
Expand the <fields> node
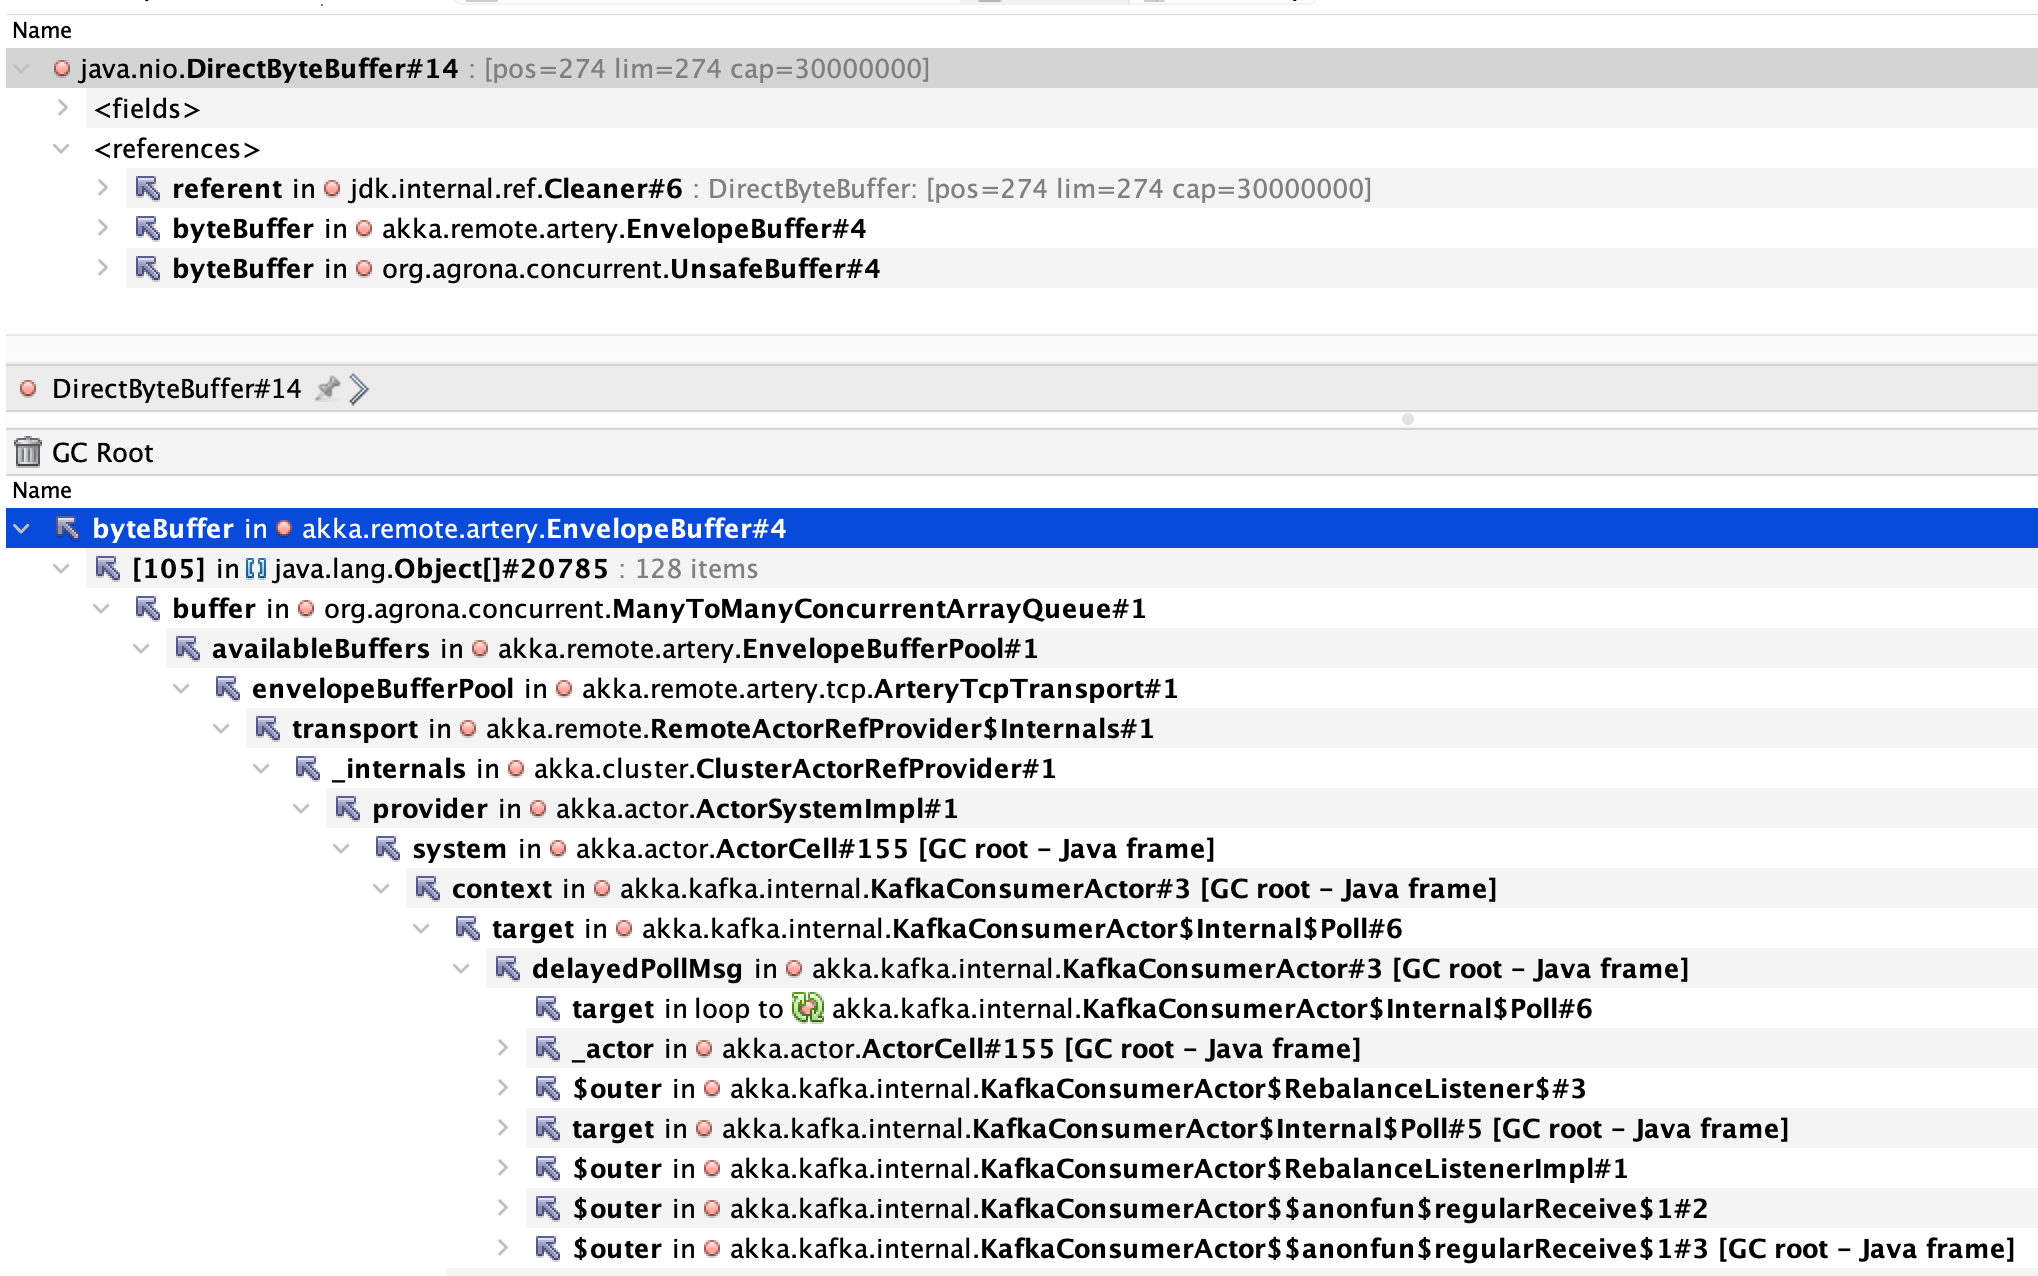tap(63, 108)
